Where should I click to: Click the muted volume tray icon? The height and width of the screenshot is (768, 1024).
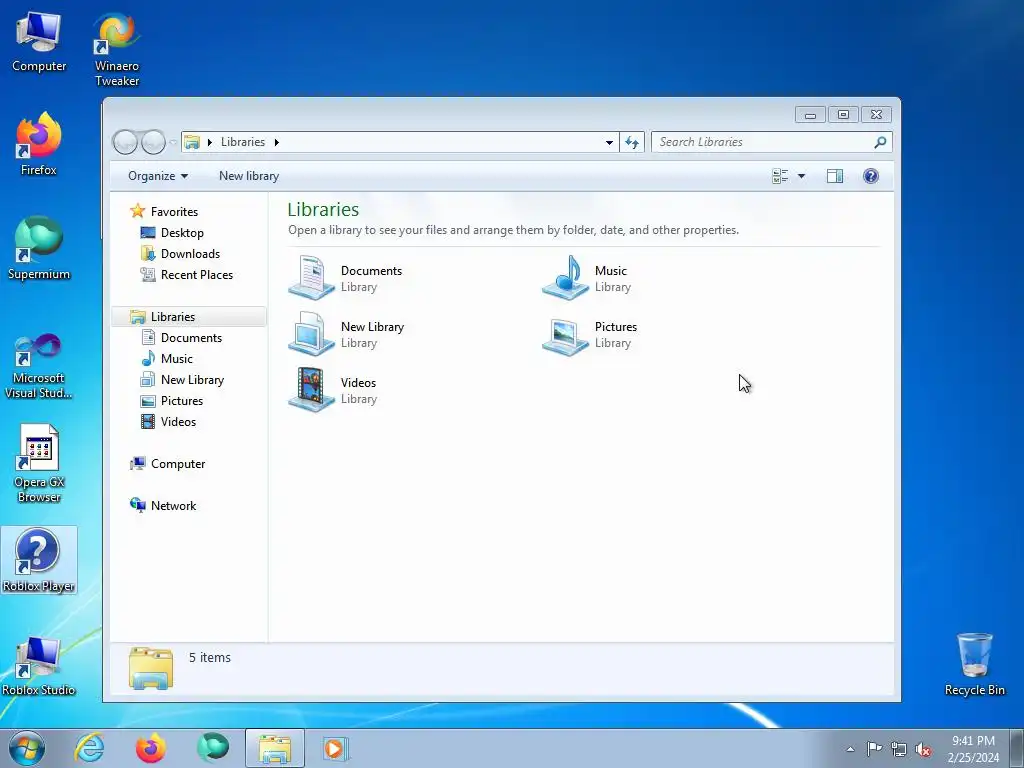923,749
